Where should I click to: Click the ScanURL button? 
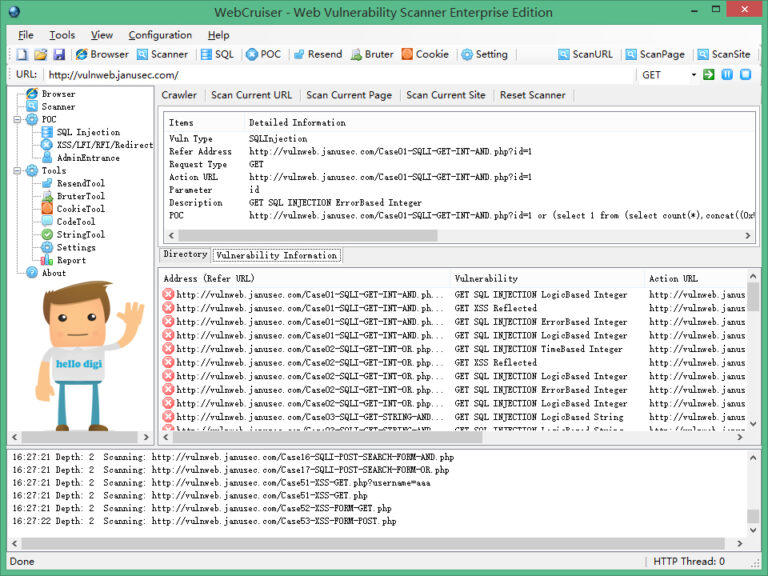[x=585, y=54]
